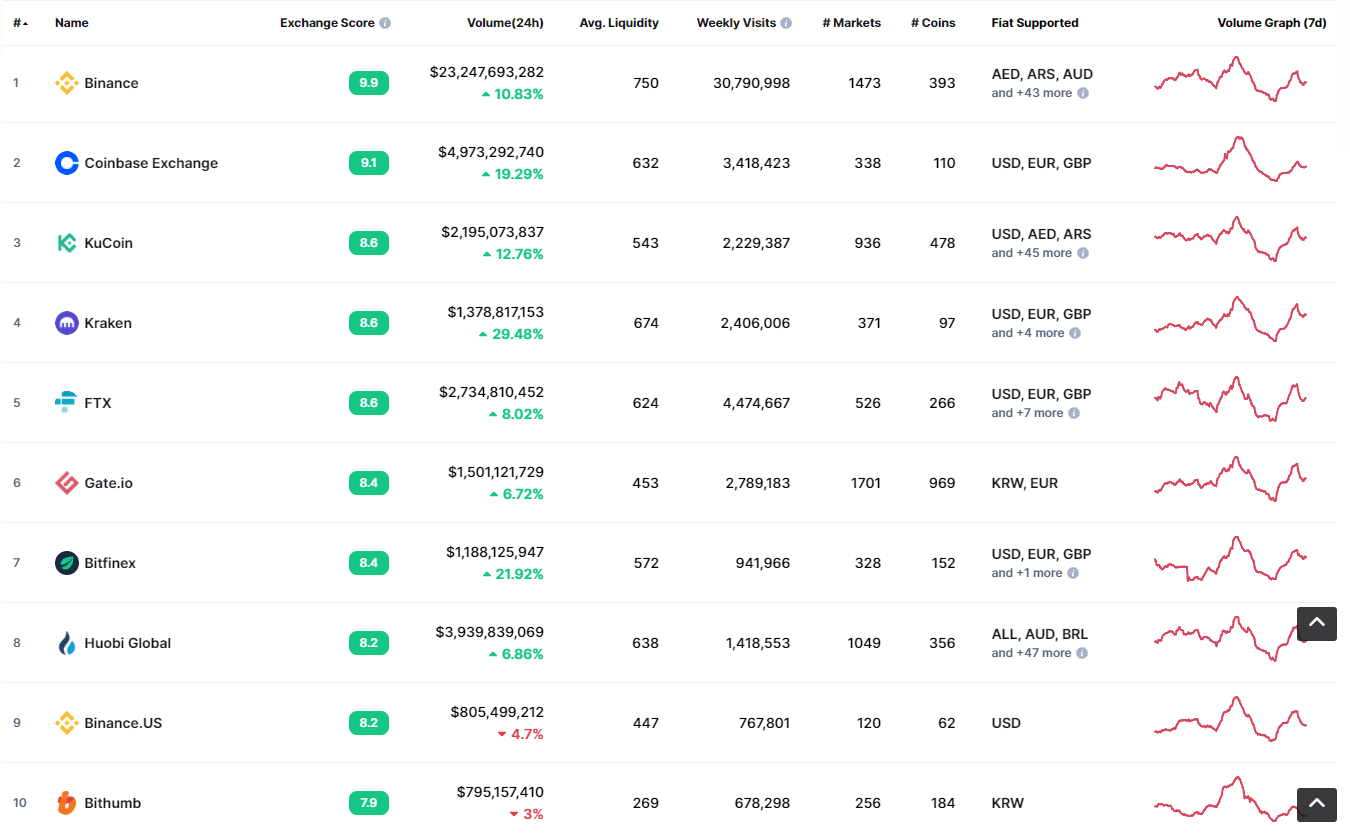The width and height of the screenshot is (1350, 838).
Task: Open the Huobi Global exchange link
Action: click(x=128, y=643)
